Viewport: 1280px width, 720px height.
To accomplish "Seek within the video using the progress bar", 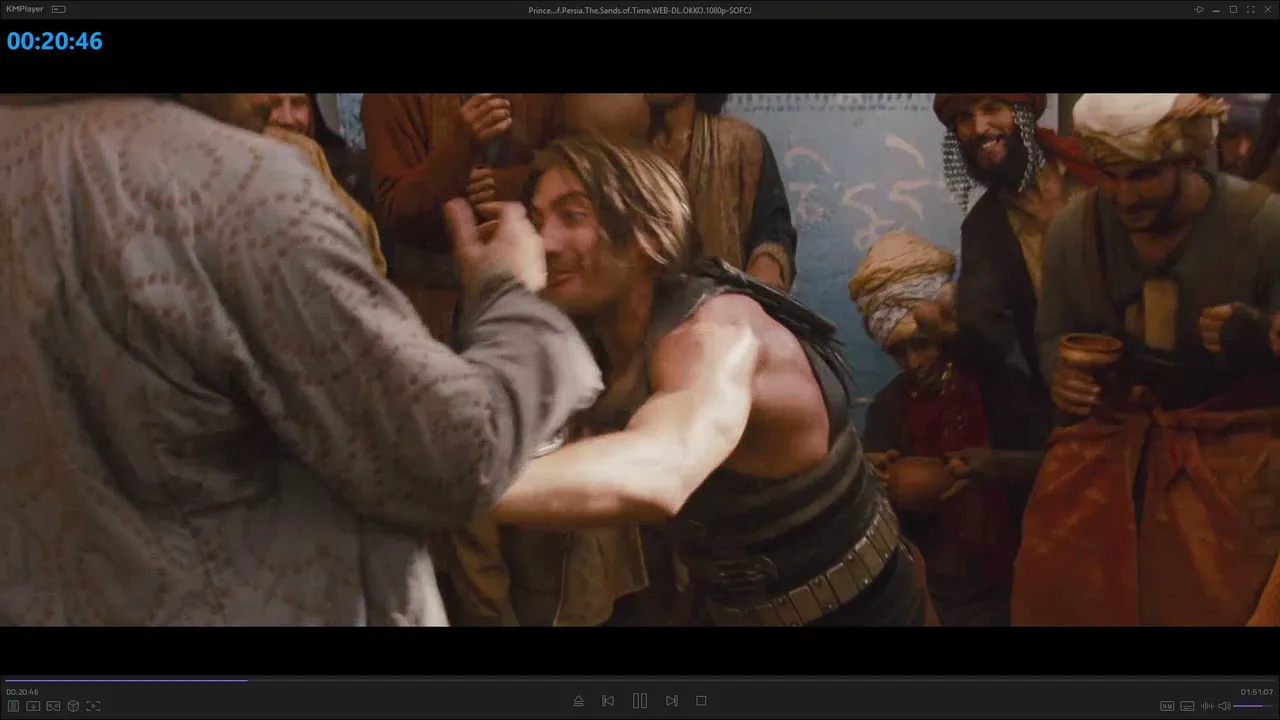I will click(x=640, y=680).
